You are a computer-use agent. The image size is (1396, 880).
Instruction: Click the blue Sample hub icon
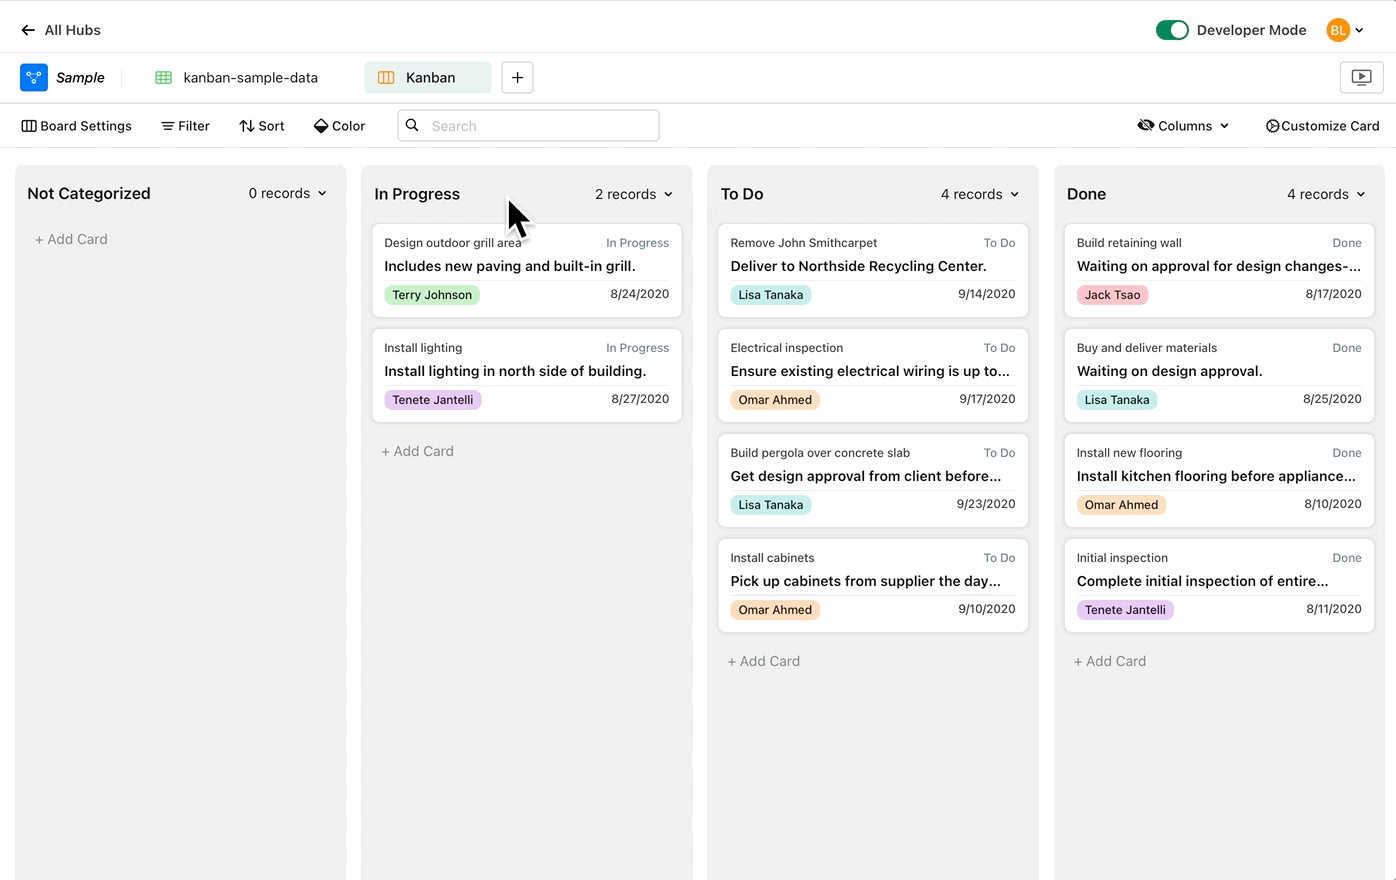[x=34, y=77]
